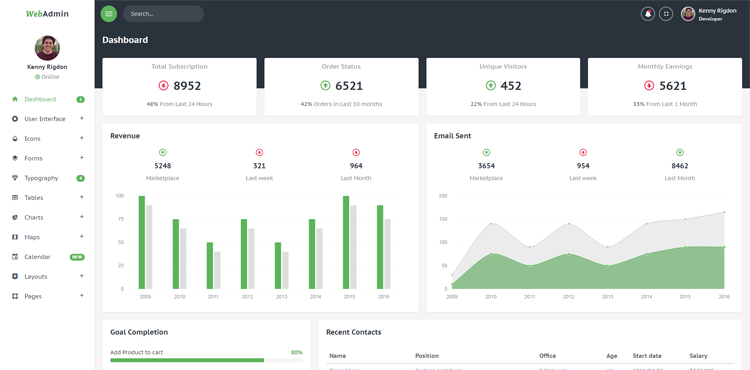This screenshot has height=370, width=750.
Task: Click the Forms layers icon
Action: pos(15,158)
